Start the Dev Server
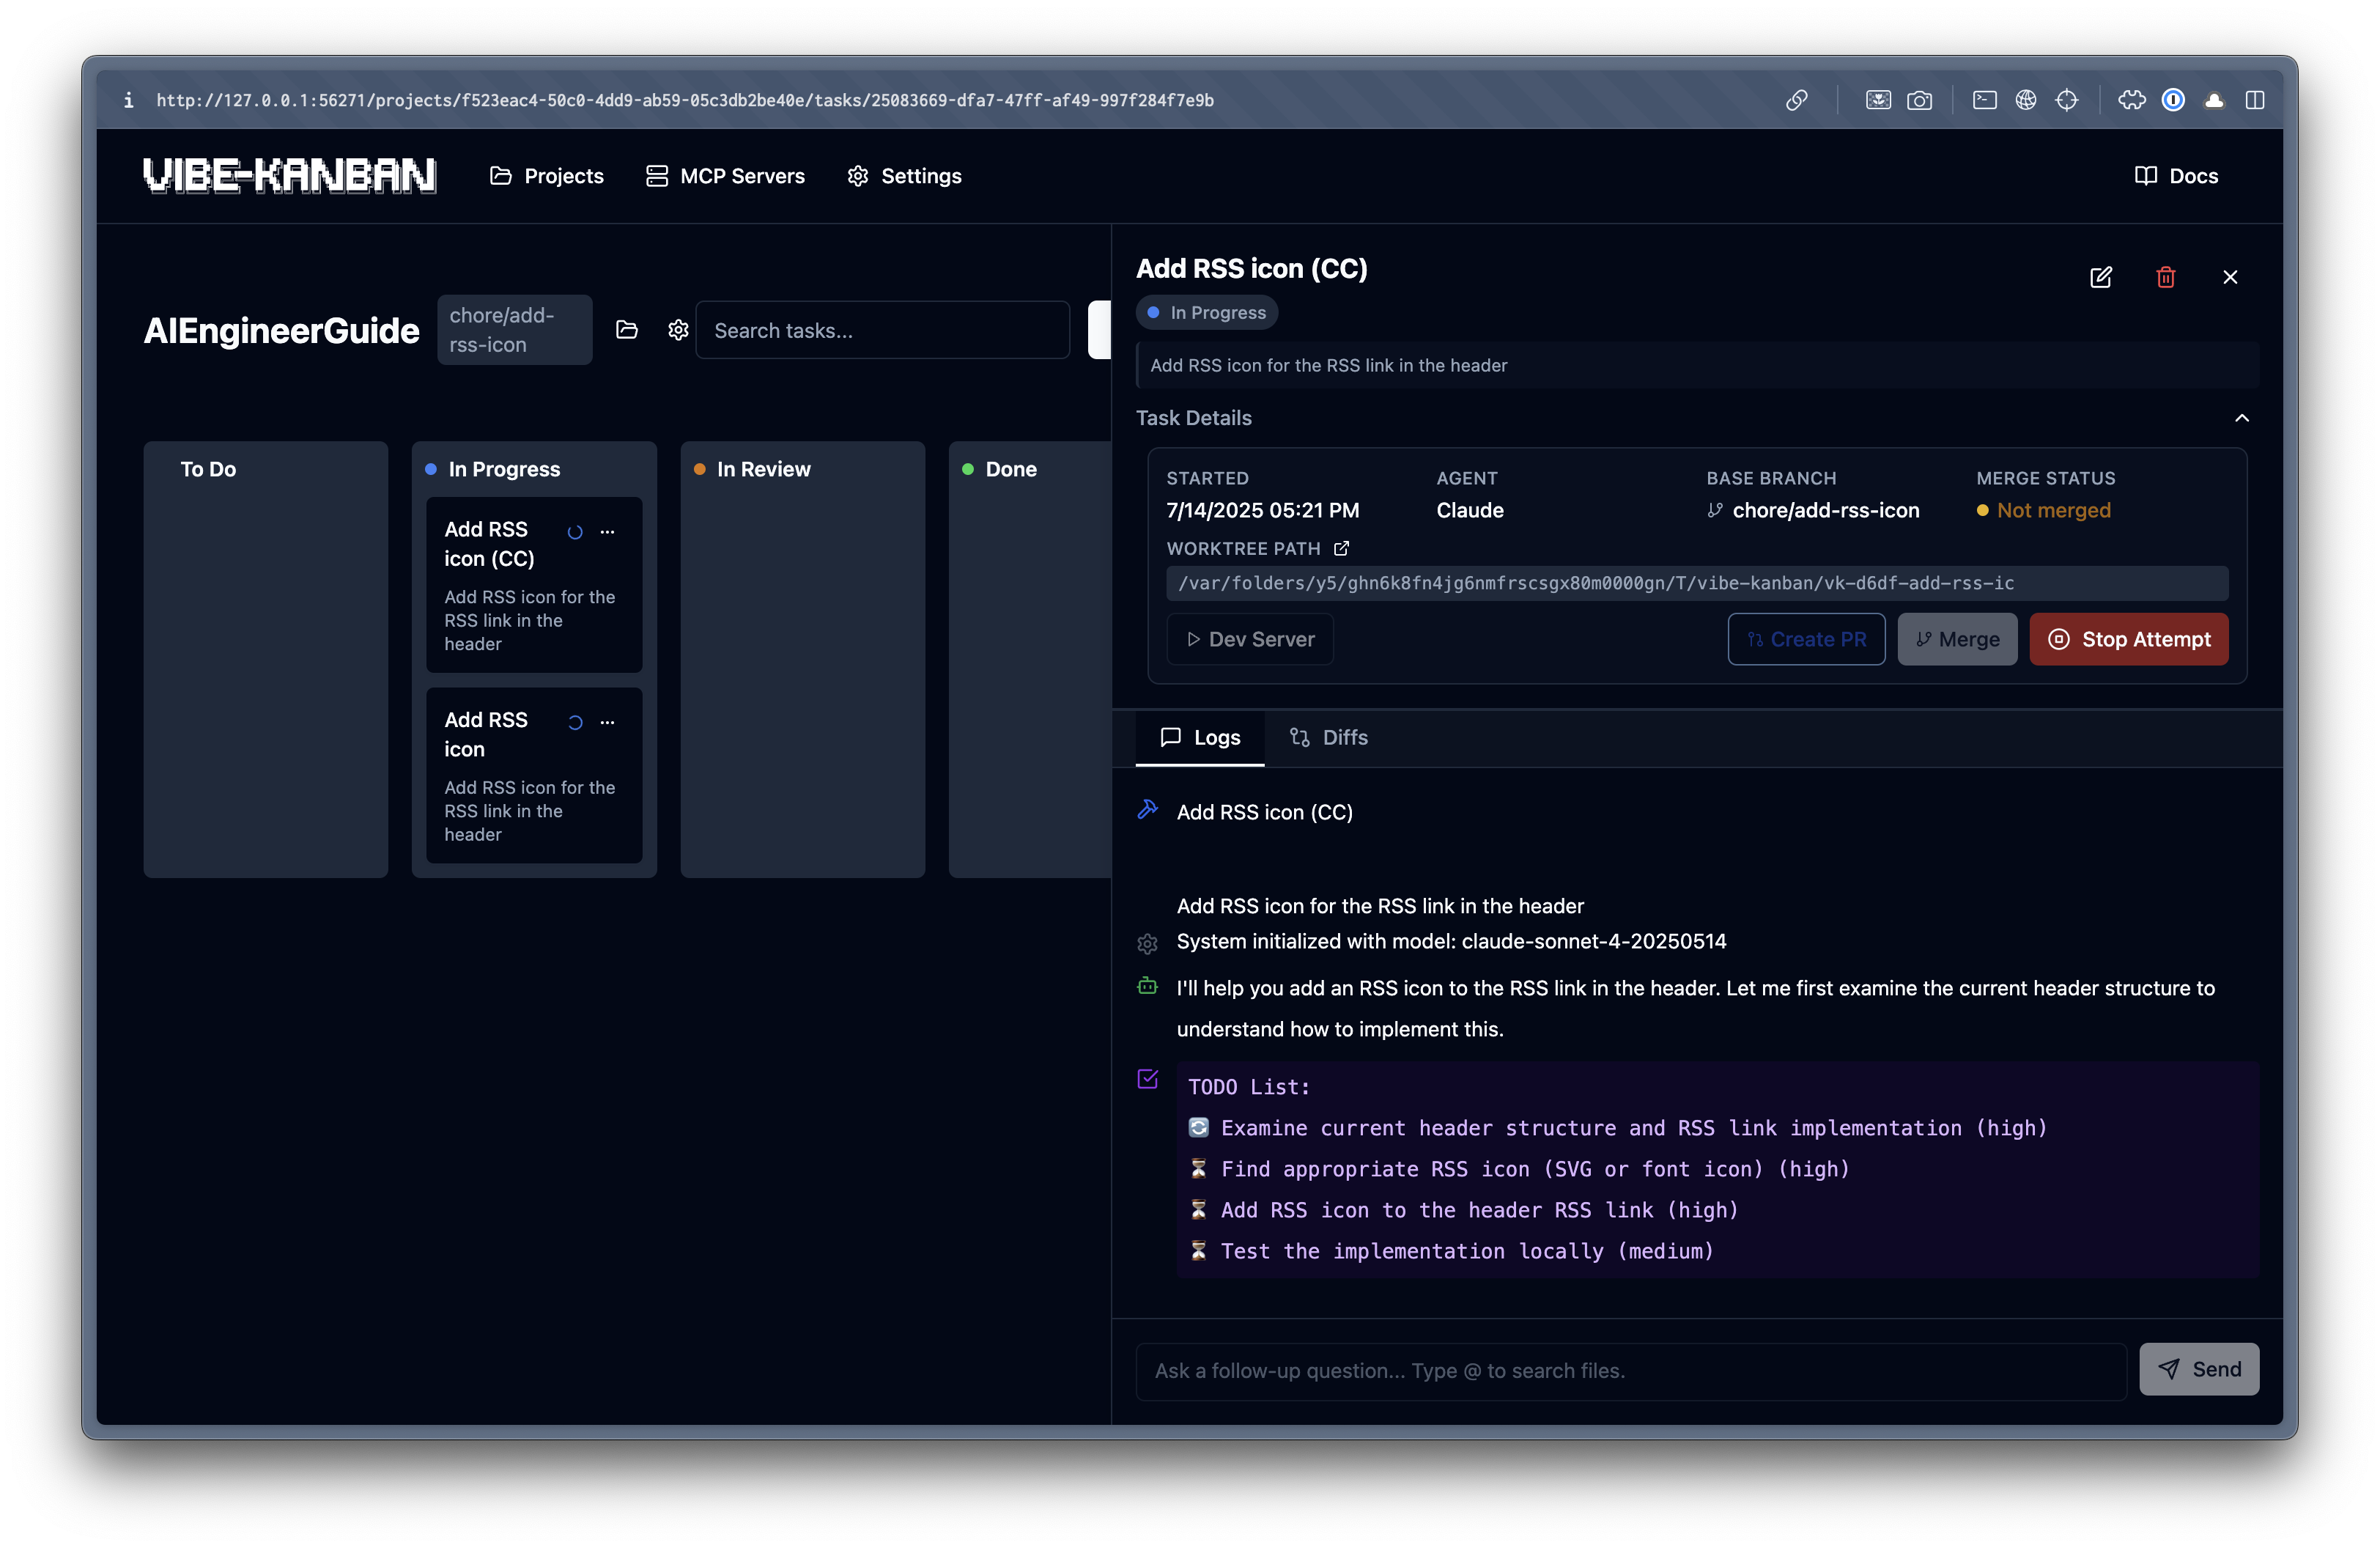Image resolution: width=2380 pixels, height=1548 pixels. pyautogui.click(x=1250, y=639)
